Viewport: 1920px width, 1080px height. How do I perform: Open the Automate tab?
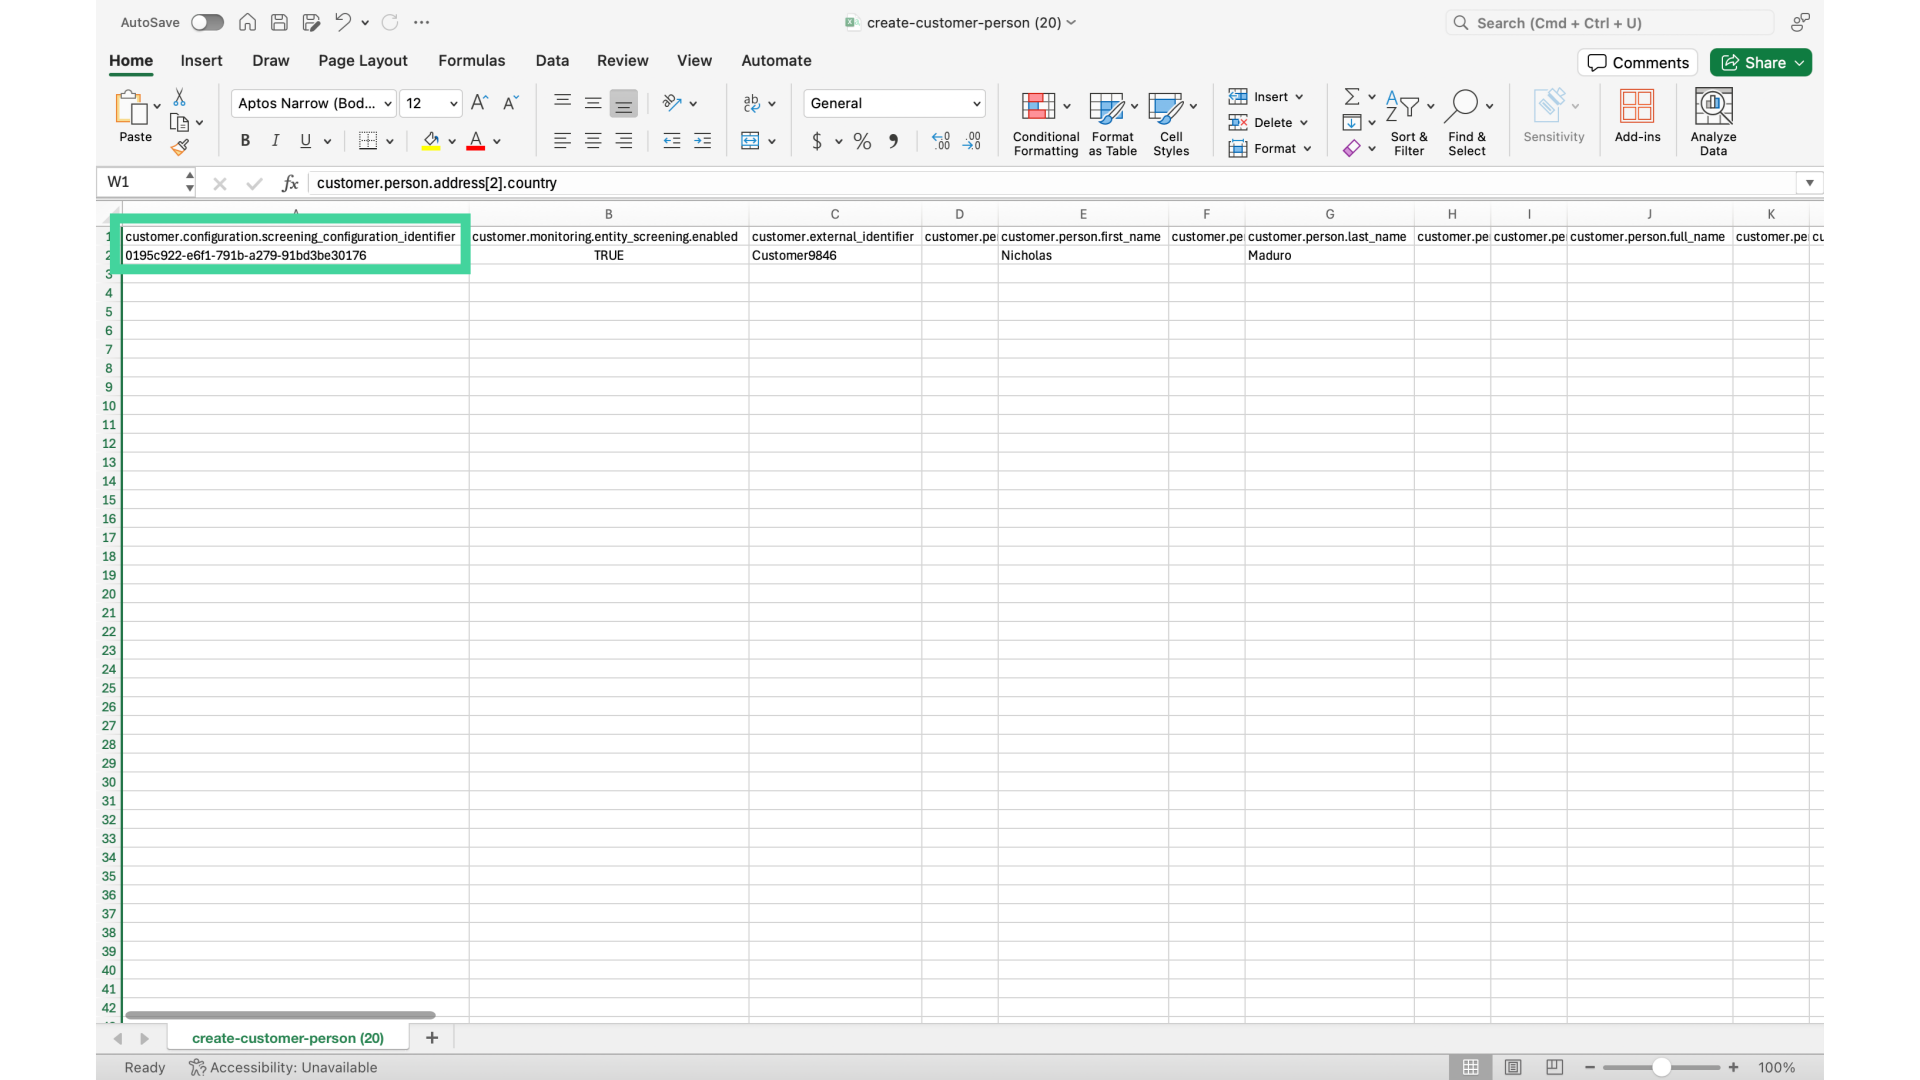(x=776, y=60)
